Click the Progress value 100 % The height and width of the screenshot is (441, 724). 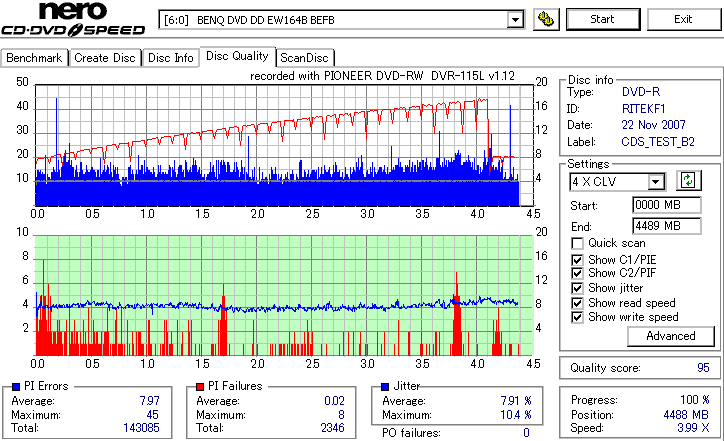click(x=694, y=400)
